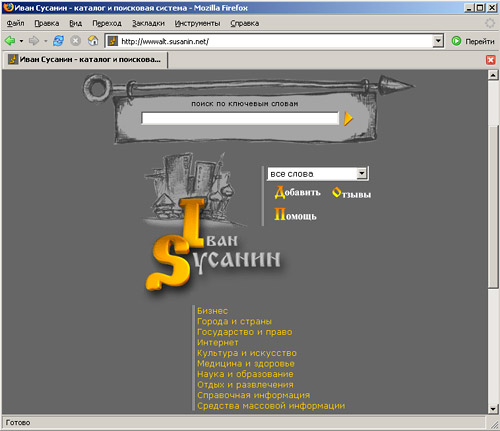Open the Государство и право category
This screenshot has width=500, height=431.
[244, 332]
